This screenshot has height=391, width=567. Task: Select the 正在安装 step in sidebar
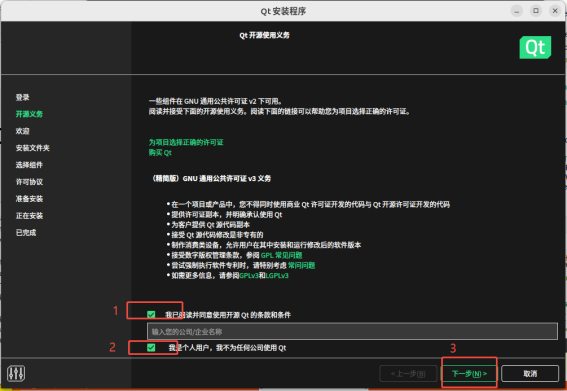[x=29, y=216]
